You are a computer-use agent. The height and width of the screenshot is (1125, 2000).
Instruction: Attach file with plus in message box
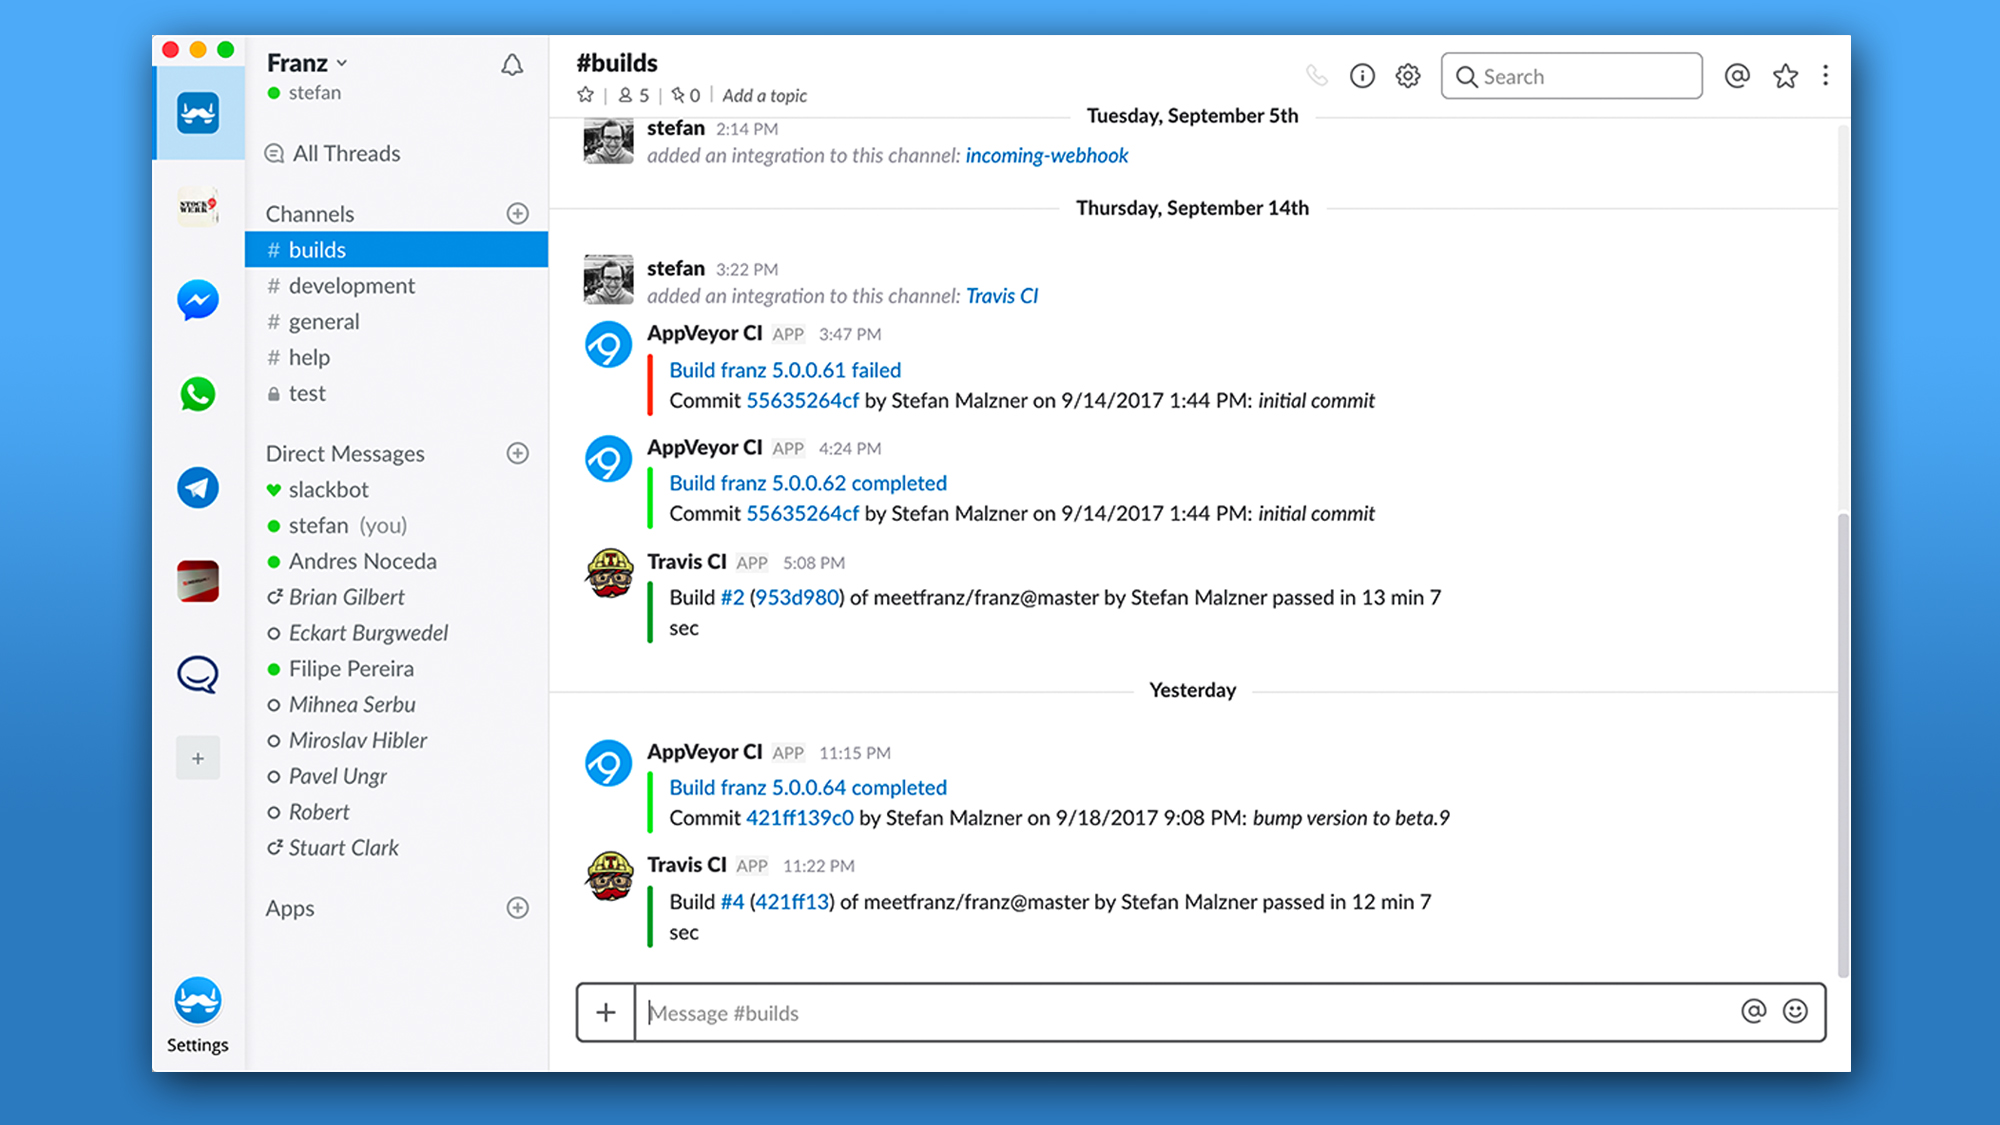pyautogui.click(x=606, y=1013)
